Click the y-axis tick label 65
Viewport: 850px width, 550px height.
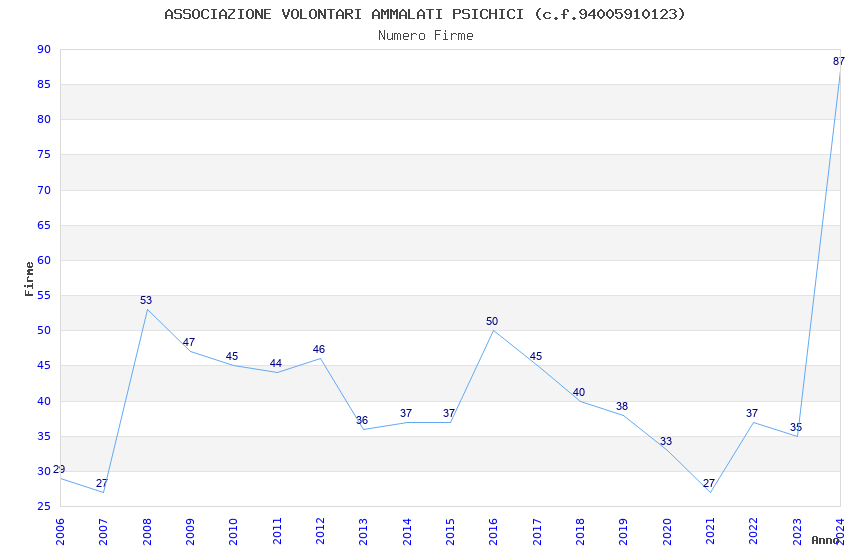44,225
